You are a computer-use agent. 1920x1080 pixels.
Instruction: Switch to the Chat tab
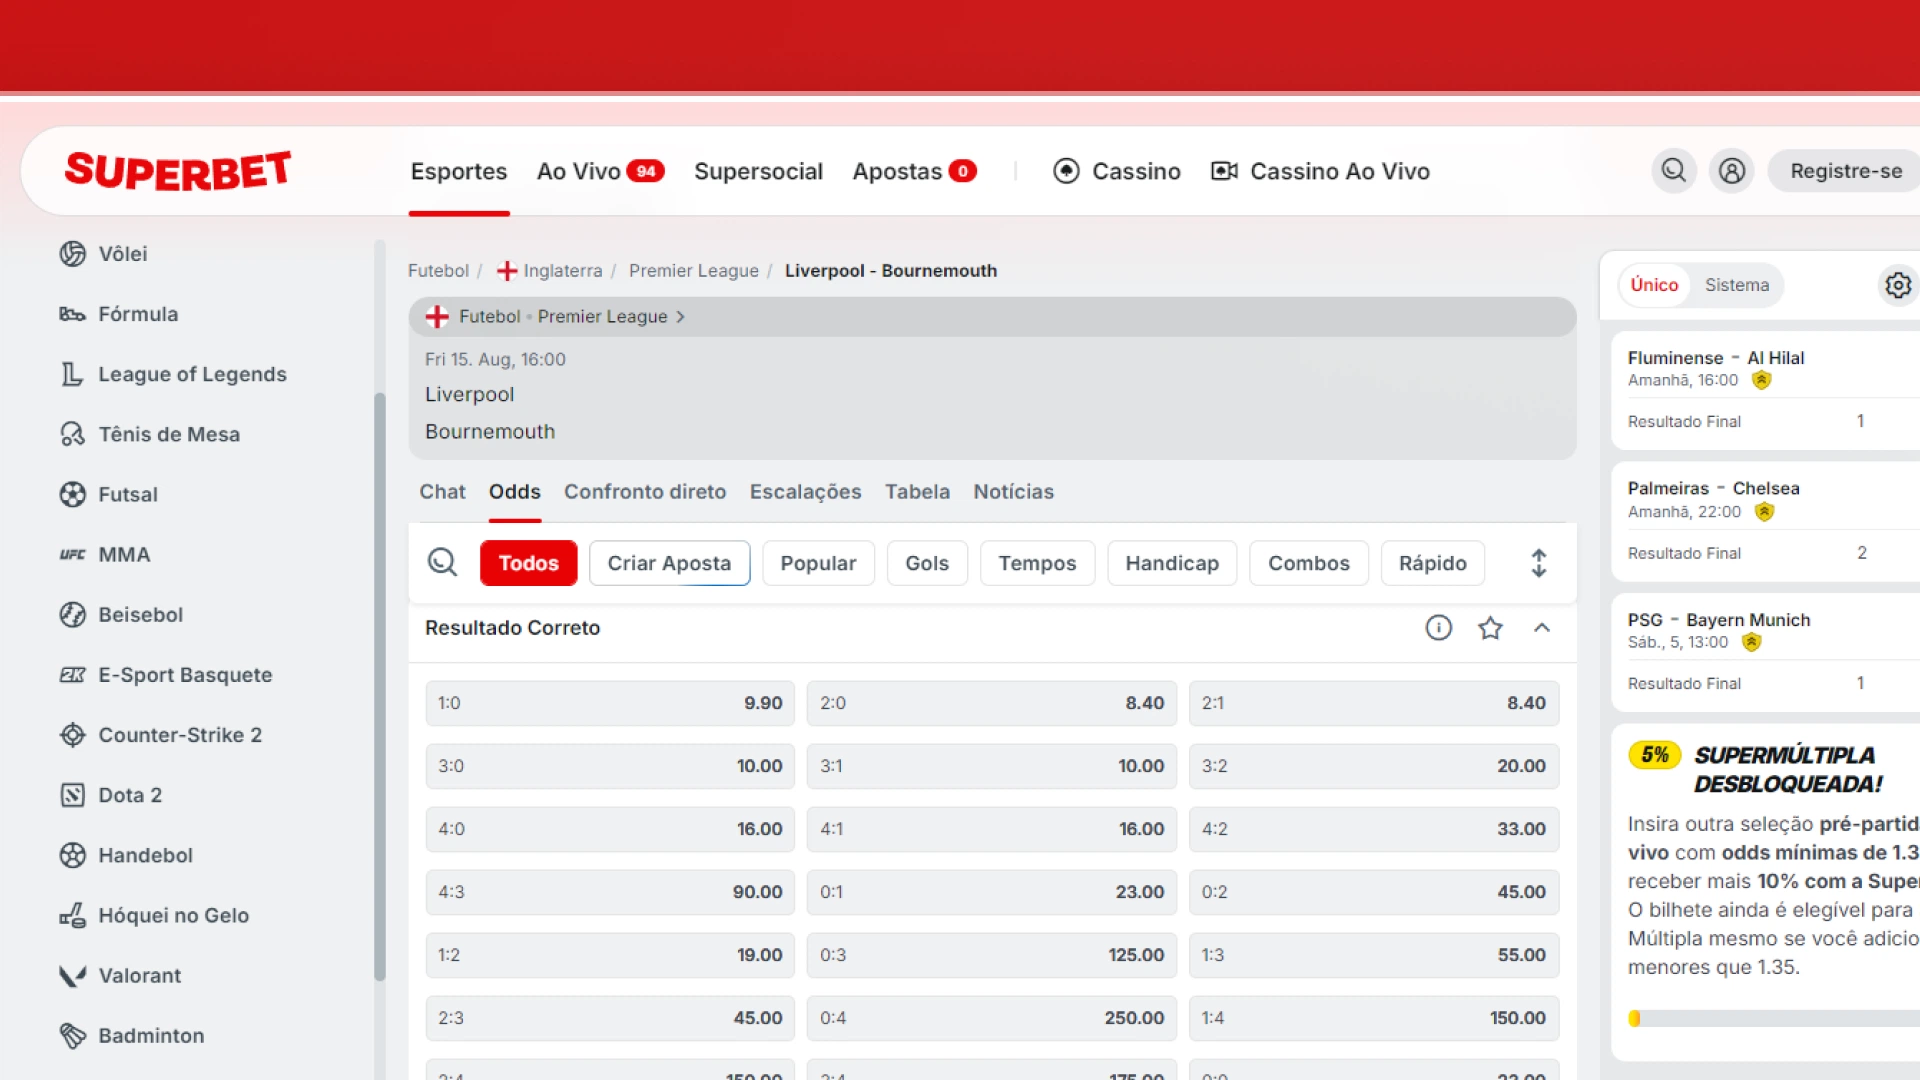click(442, 492)
